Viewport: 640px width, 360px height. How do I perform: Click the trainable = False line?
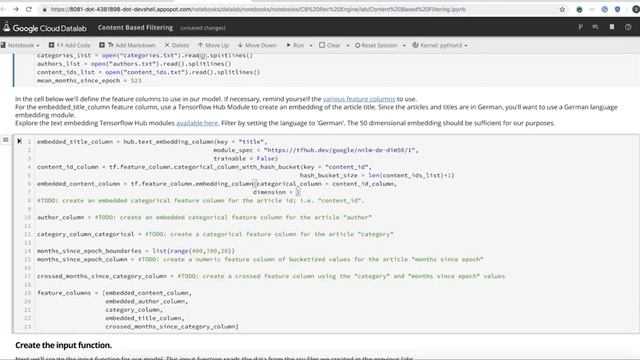tap(245, 158)
